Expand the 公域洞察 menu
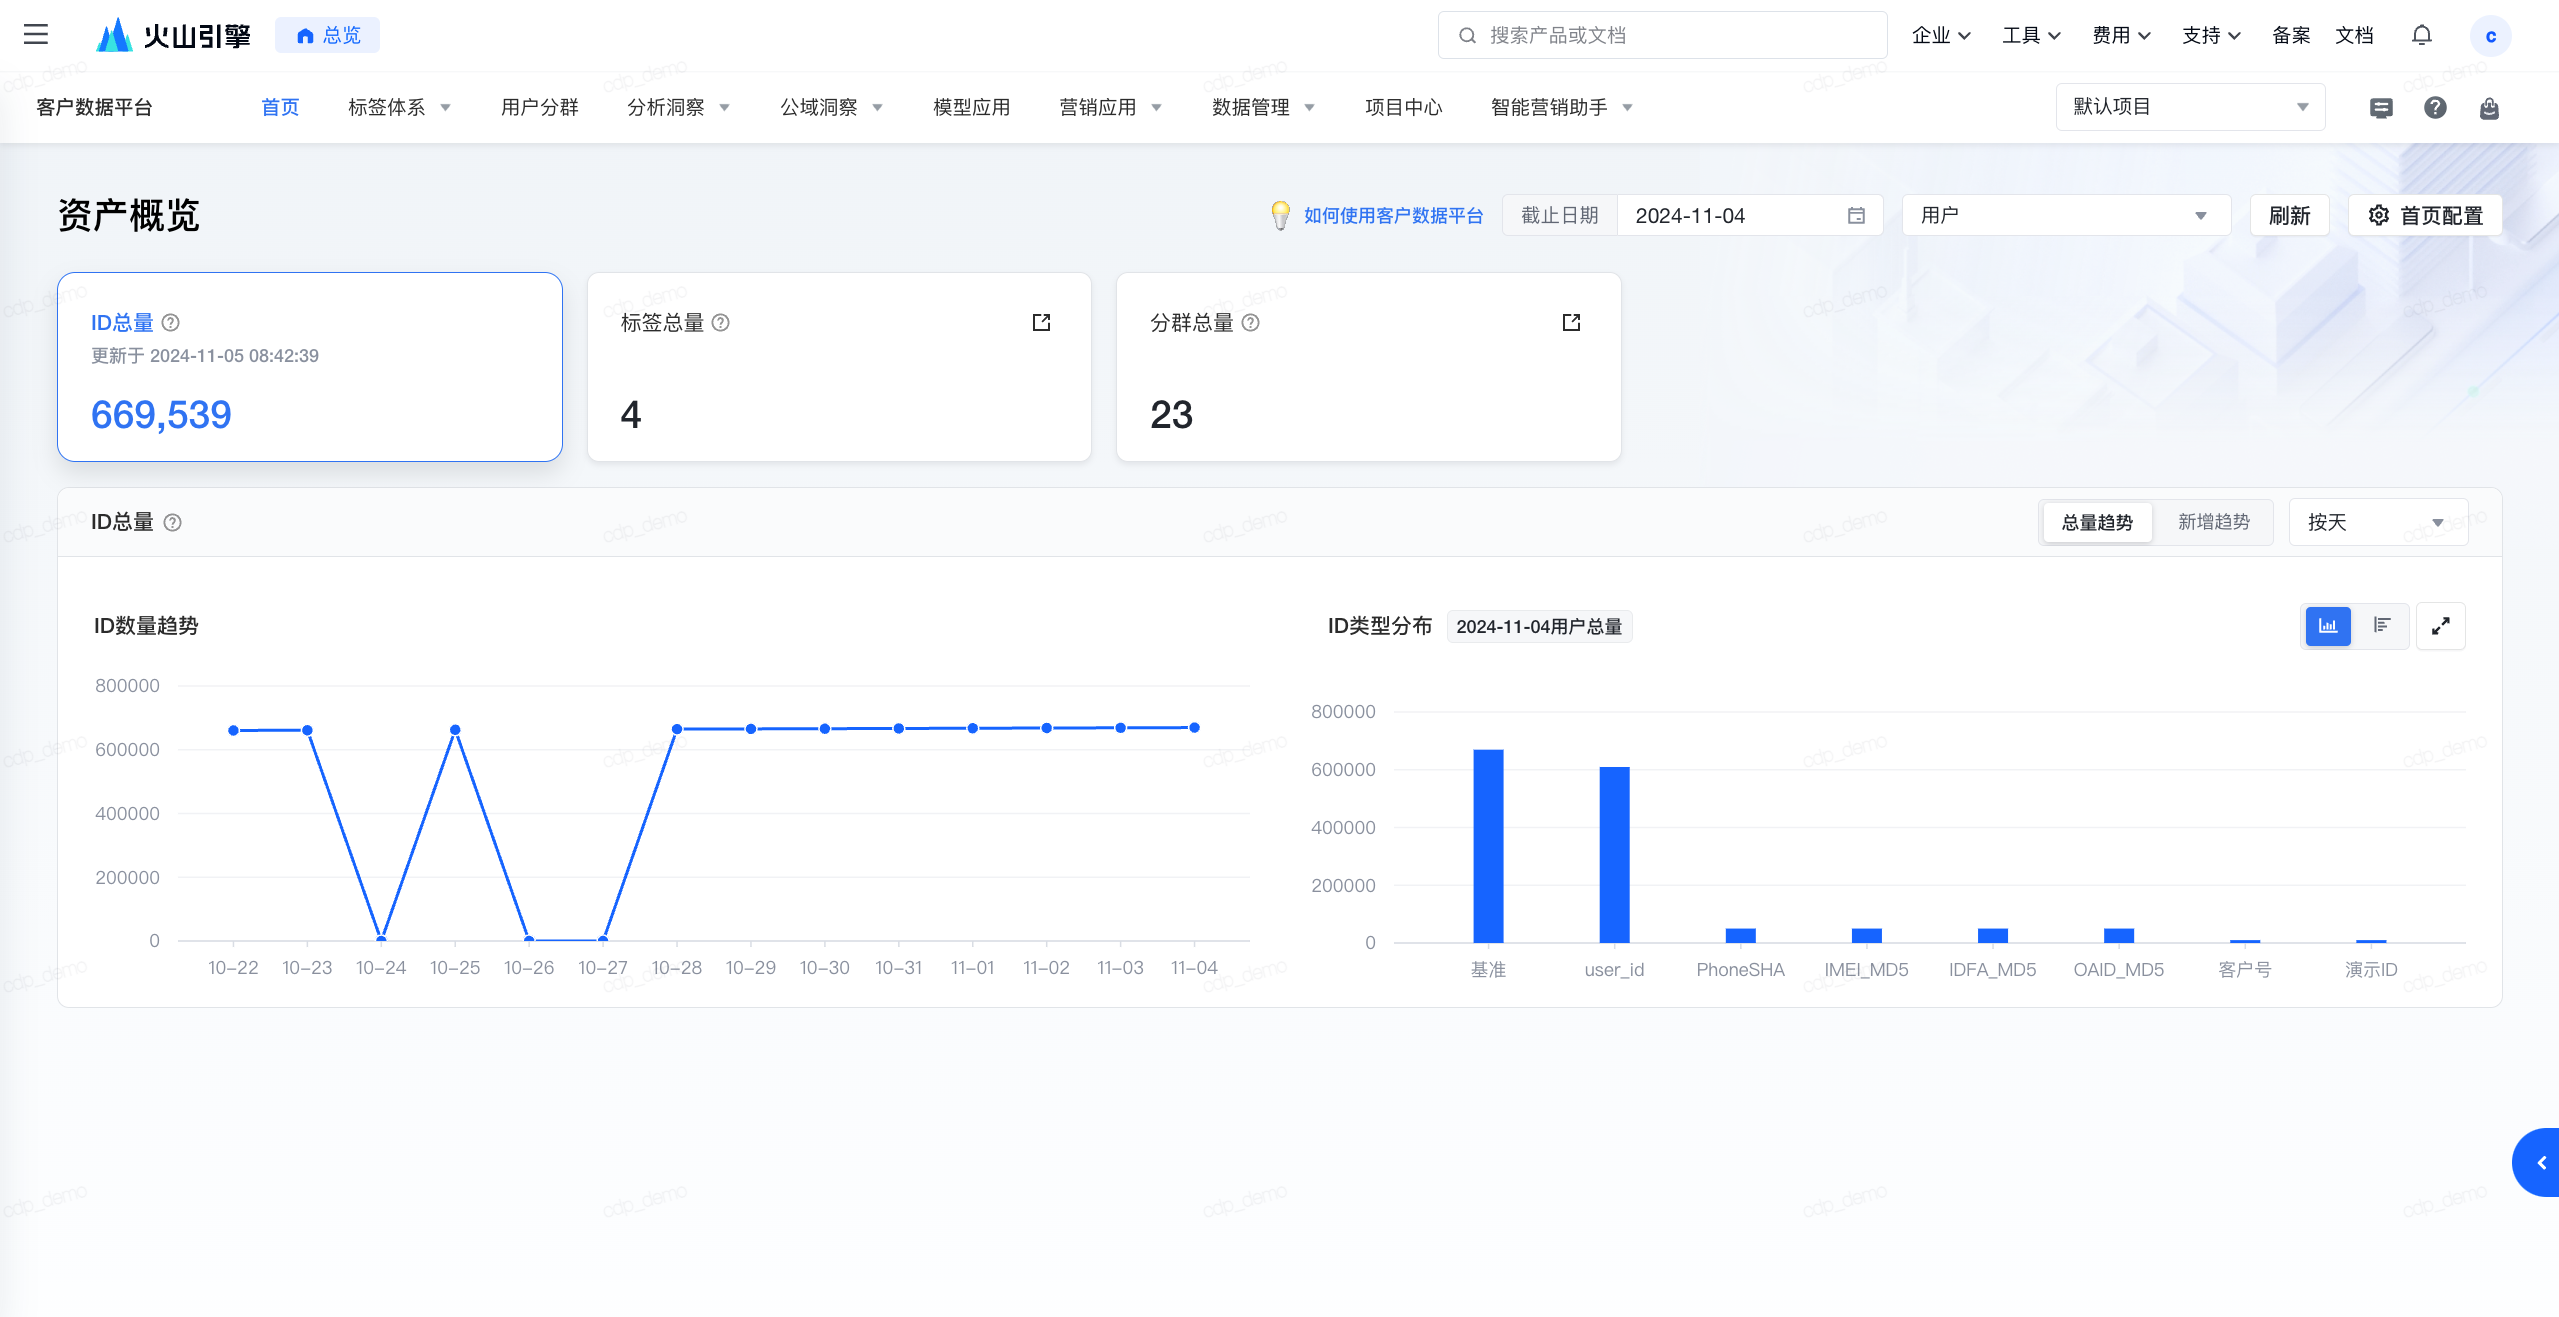The width and height of the screenshot is (2559, 1317). (x=831, y=107)
